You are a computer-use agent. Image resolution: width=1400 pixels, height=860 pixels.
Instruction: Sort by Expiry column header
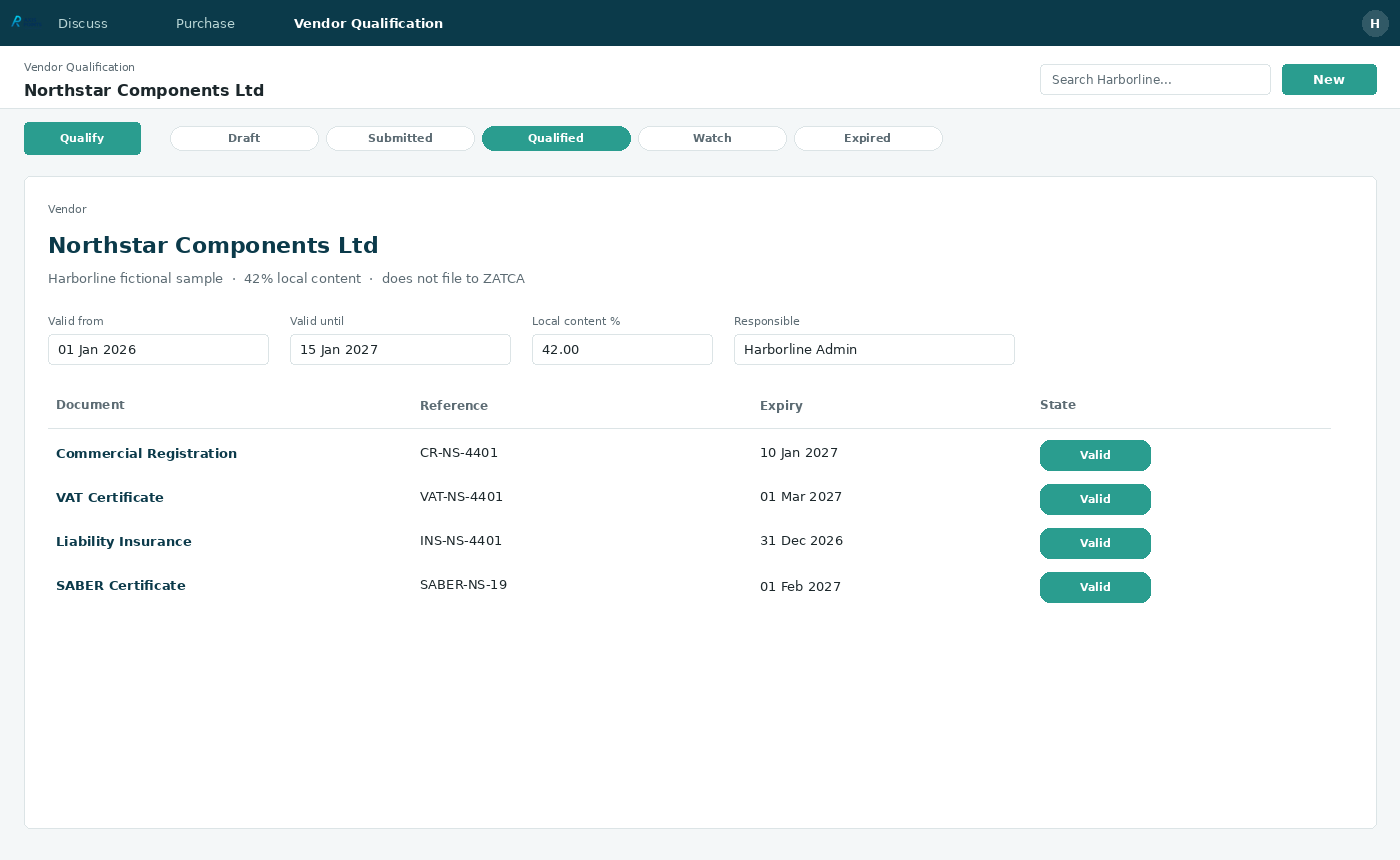click(x=781, y=405)
